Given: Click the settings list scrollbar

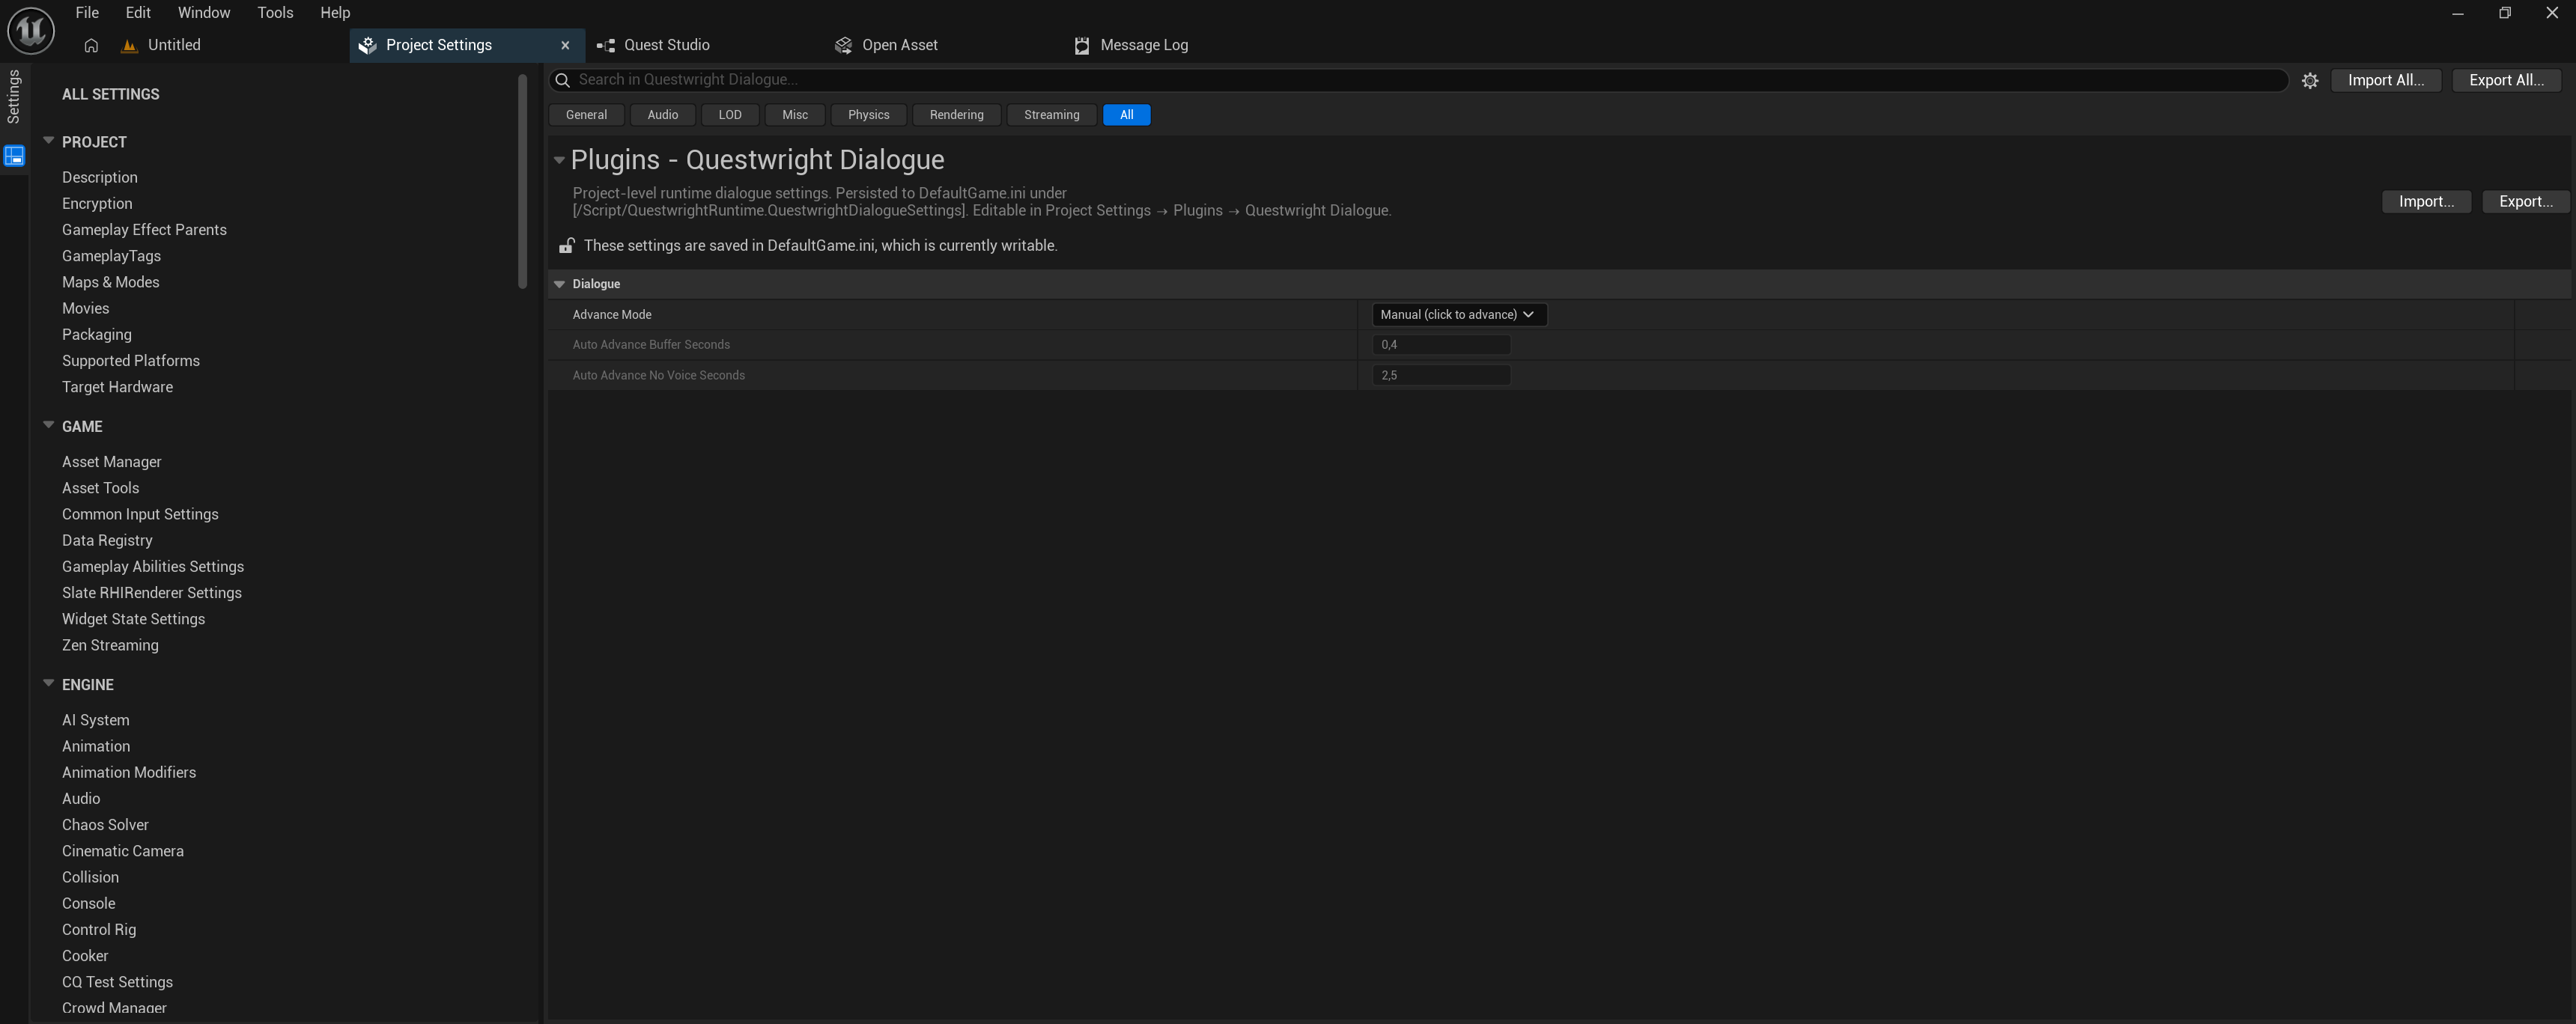Looking at the screenshot, I should click(522, 181).
